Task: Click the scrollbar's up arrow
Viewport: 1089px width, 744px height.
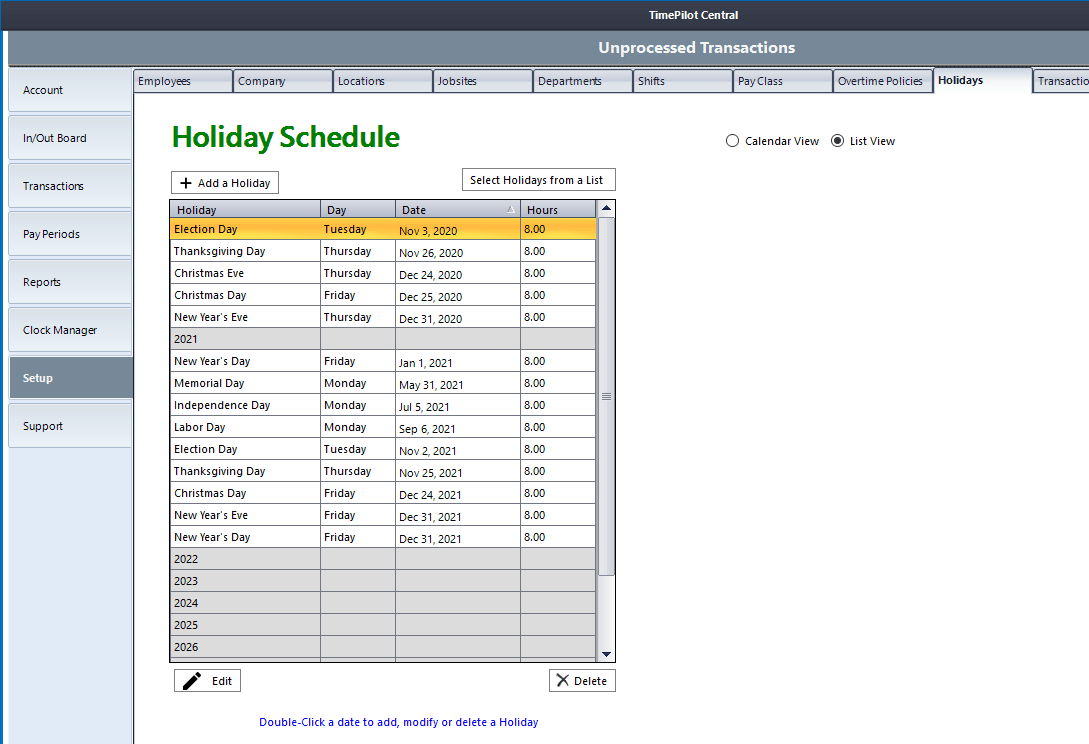Action: [606, 208]
